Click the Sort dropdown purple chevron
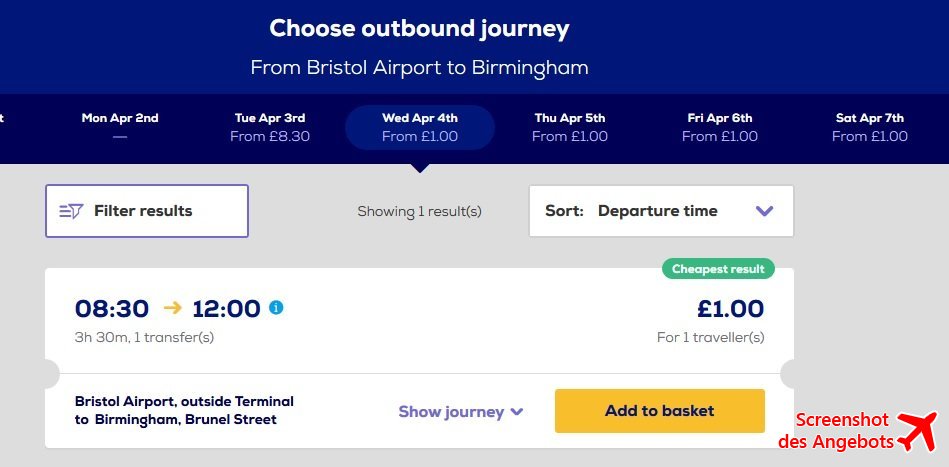The height and width of the screenshot is (467, 949). (764, 211)
